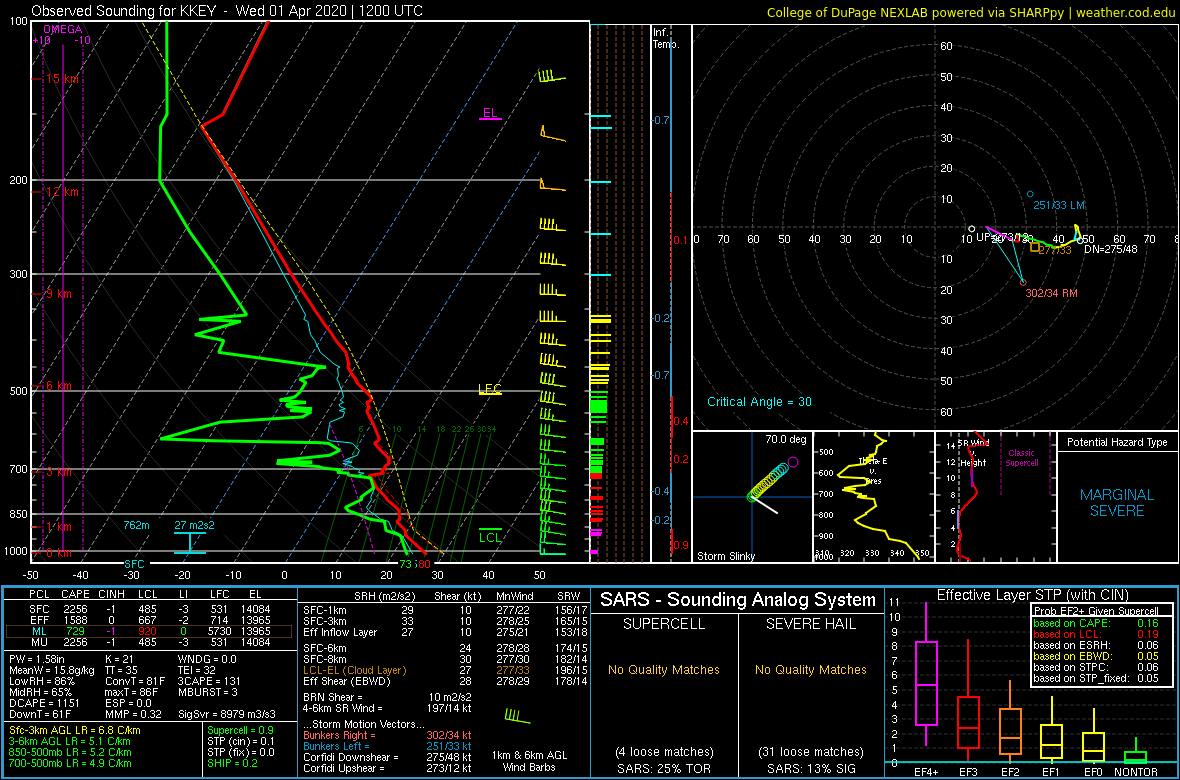1180x780 pixels.
Task: Click the 'Inf. Temp.' inset header
Action: (667, 38)
